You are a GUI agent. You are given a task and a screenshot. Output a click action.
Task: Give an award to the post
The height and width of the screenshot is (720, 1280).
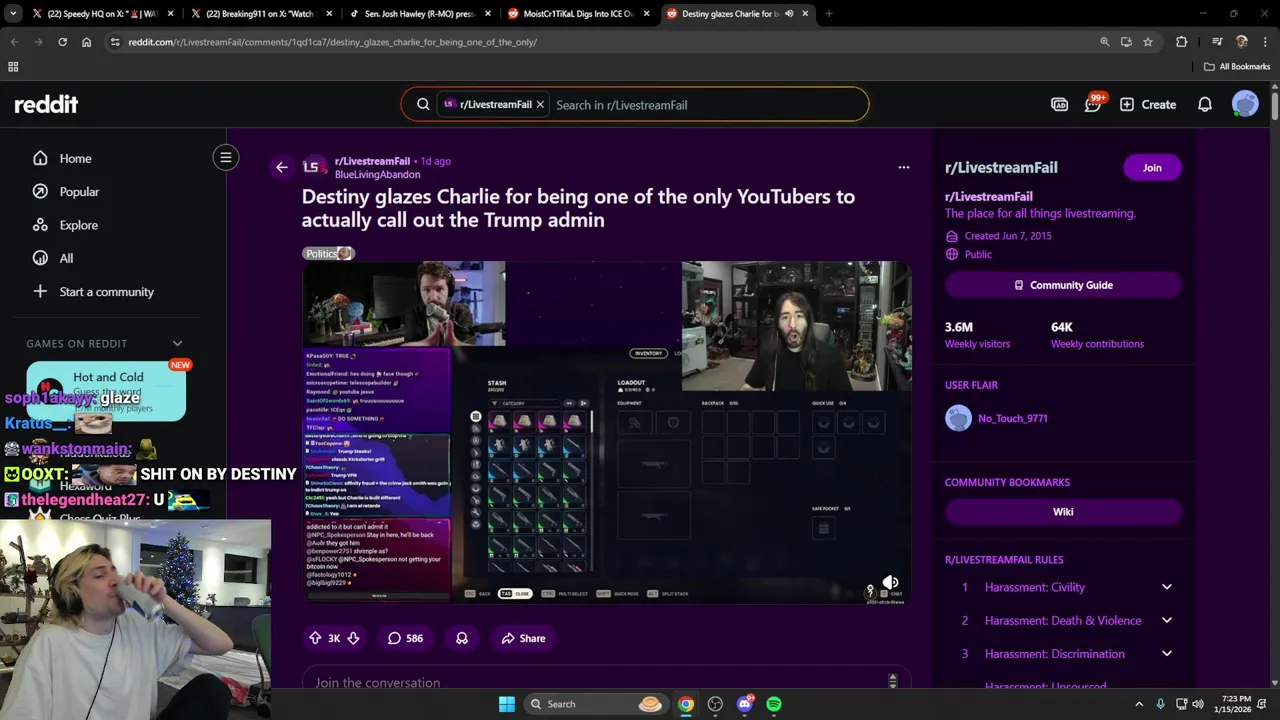point(462,638)
